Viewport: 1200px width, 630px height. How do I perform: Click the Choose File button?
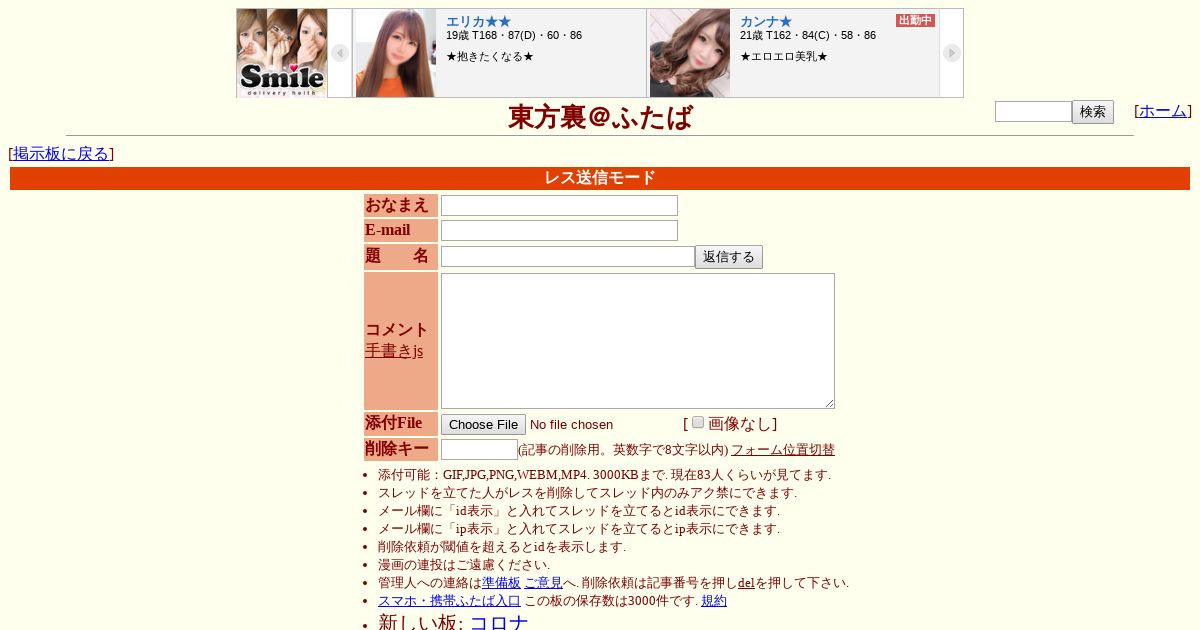click(483, 425)
